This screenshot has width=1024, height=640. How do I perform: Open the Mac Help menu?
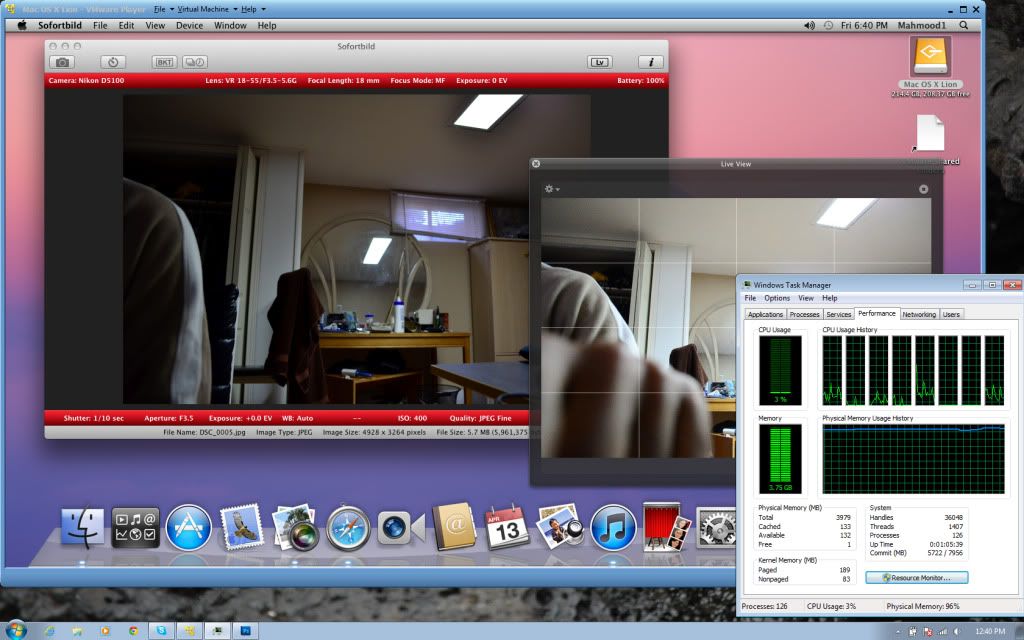[266, 25]
